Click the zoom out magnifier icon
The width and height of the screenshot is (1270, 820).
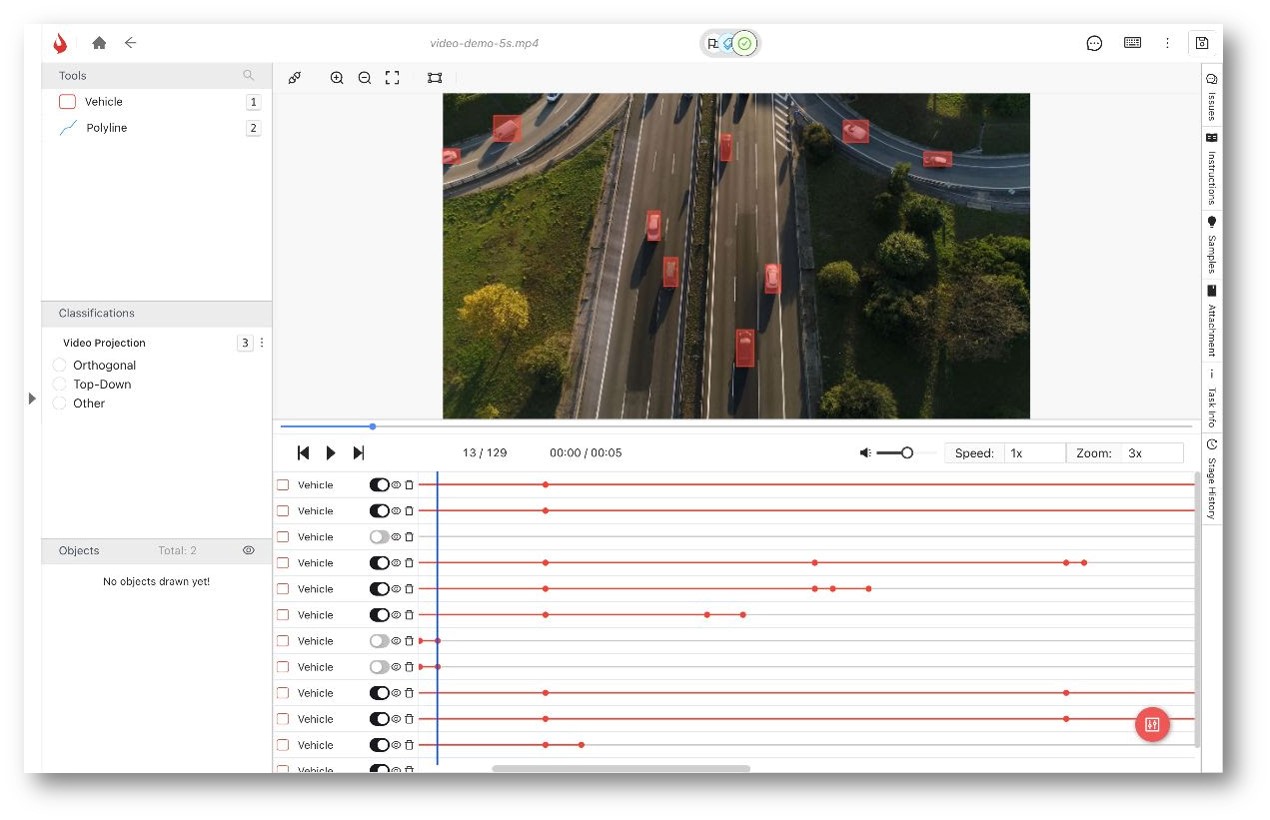pos(364,78)
